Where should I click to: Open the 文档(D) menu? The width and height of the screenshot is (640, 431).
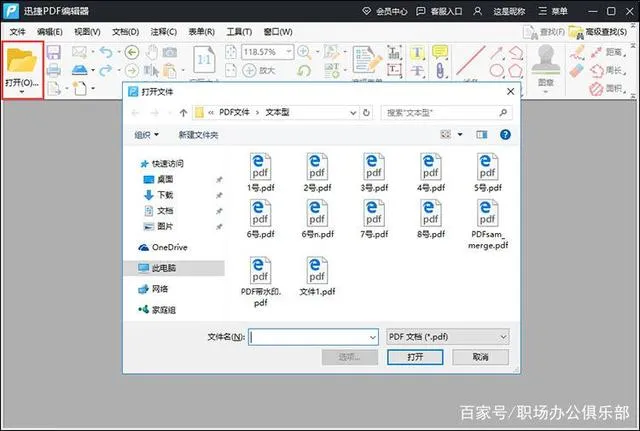[x=126, y=32]
